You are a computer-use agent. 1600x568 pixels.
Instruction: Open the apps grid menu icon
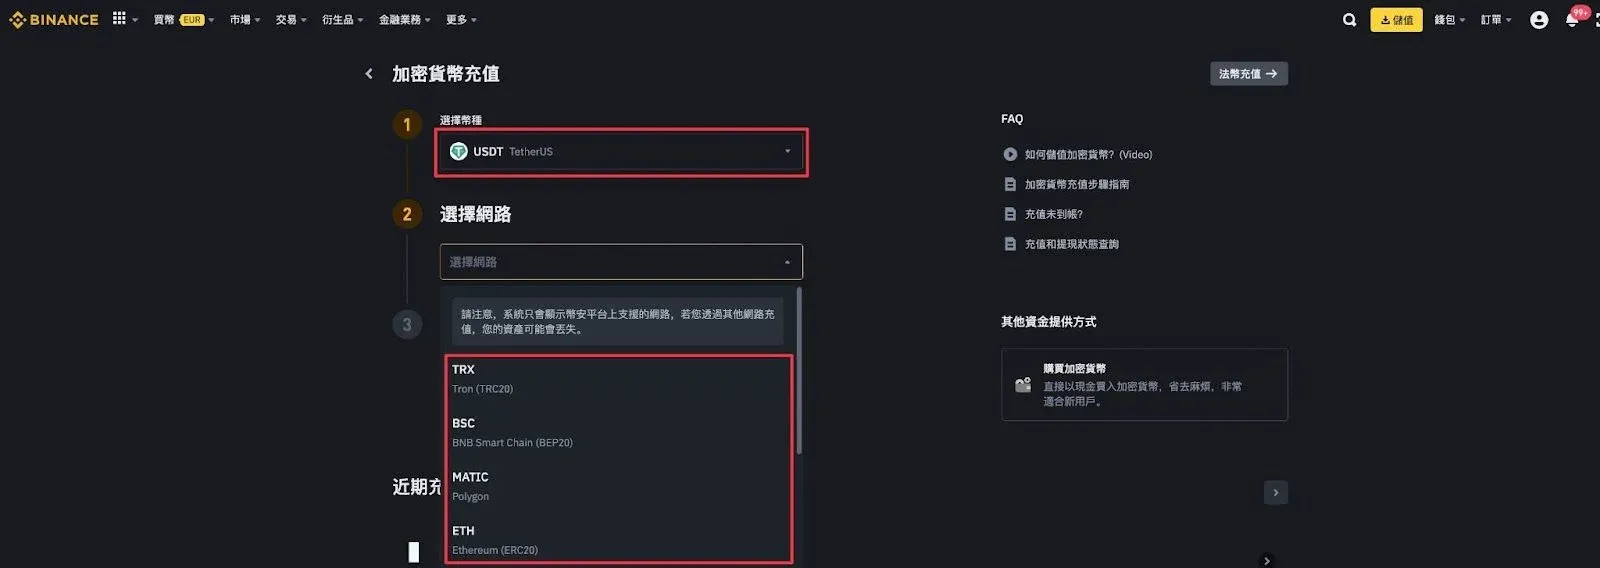pos(119,18)
